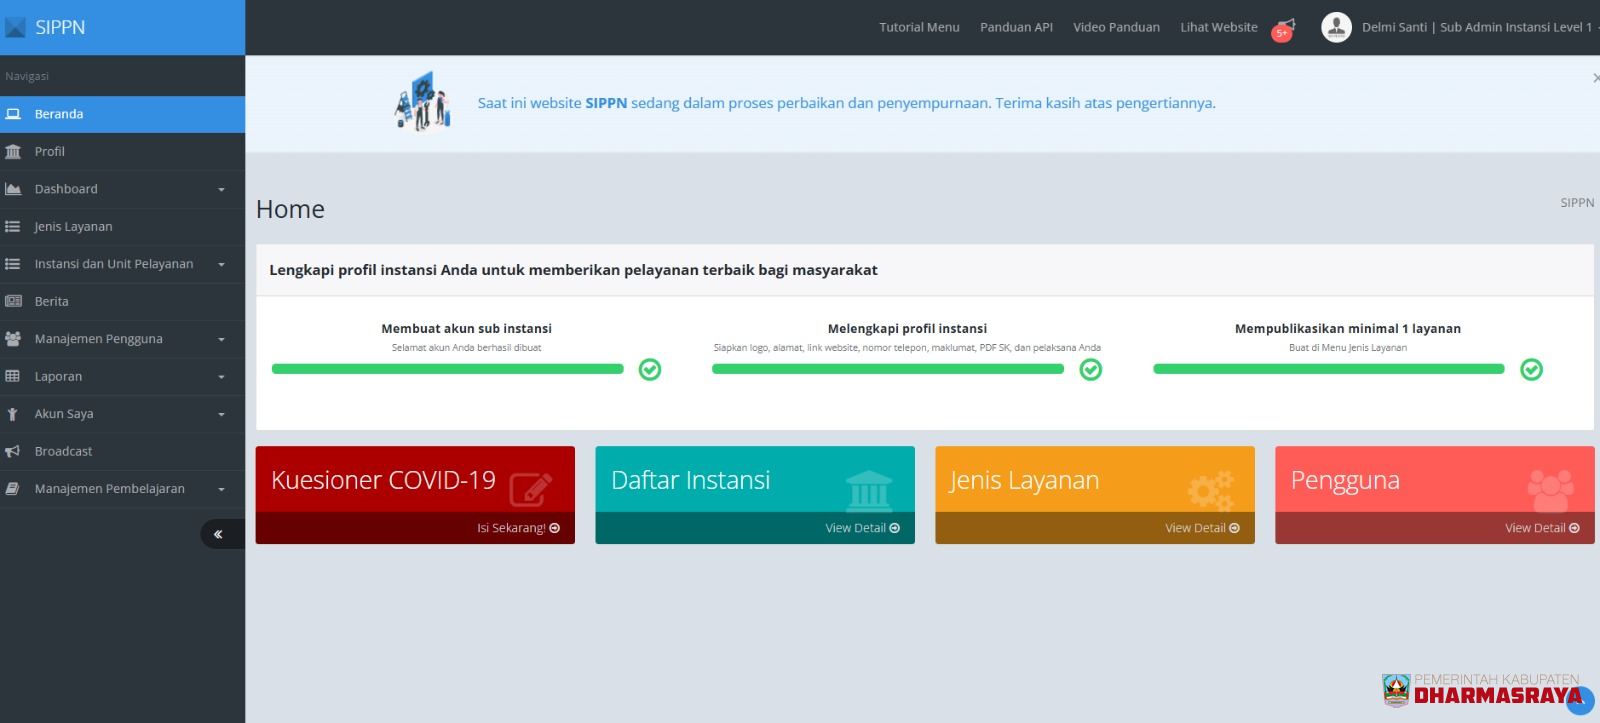Click the bold SIPPN text in the banner

tap(606, 103)
